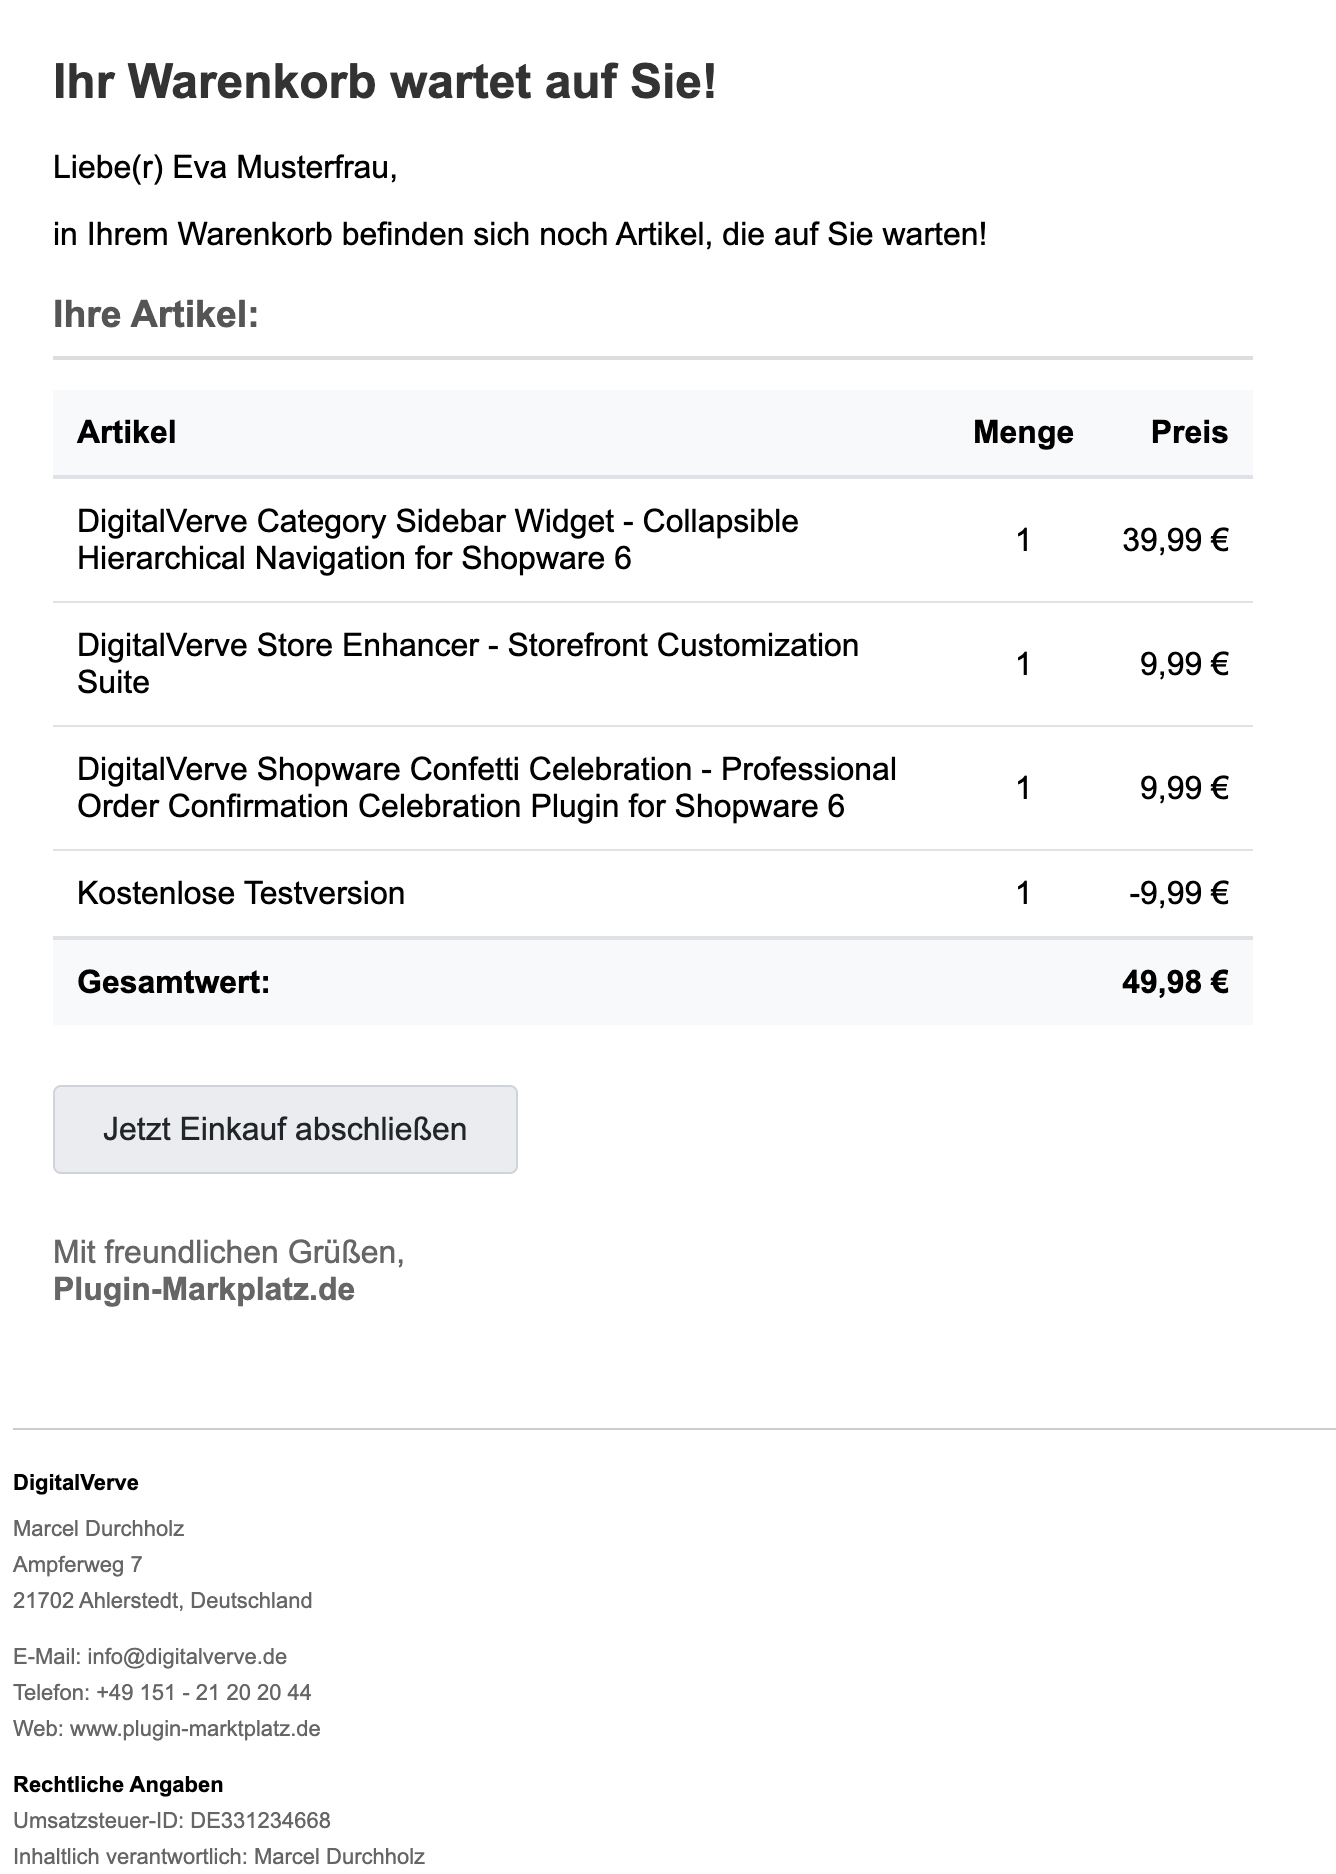Click the info@digitalverve.de email address

click(x=187, y=1656)
